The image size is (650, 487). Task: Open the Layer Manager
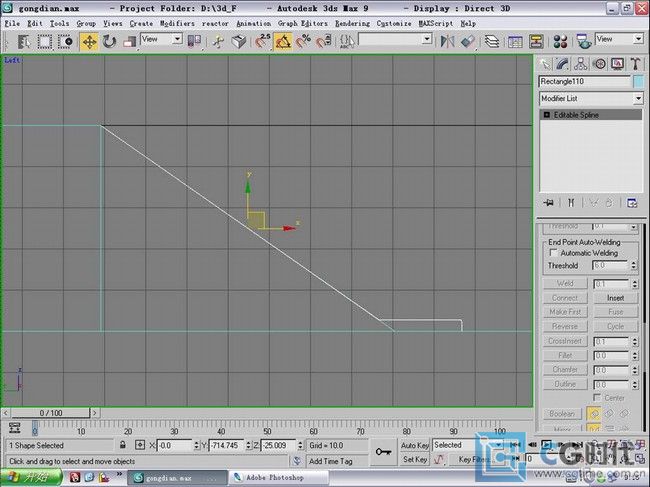click(x=492, y=41)
